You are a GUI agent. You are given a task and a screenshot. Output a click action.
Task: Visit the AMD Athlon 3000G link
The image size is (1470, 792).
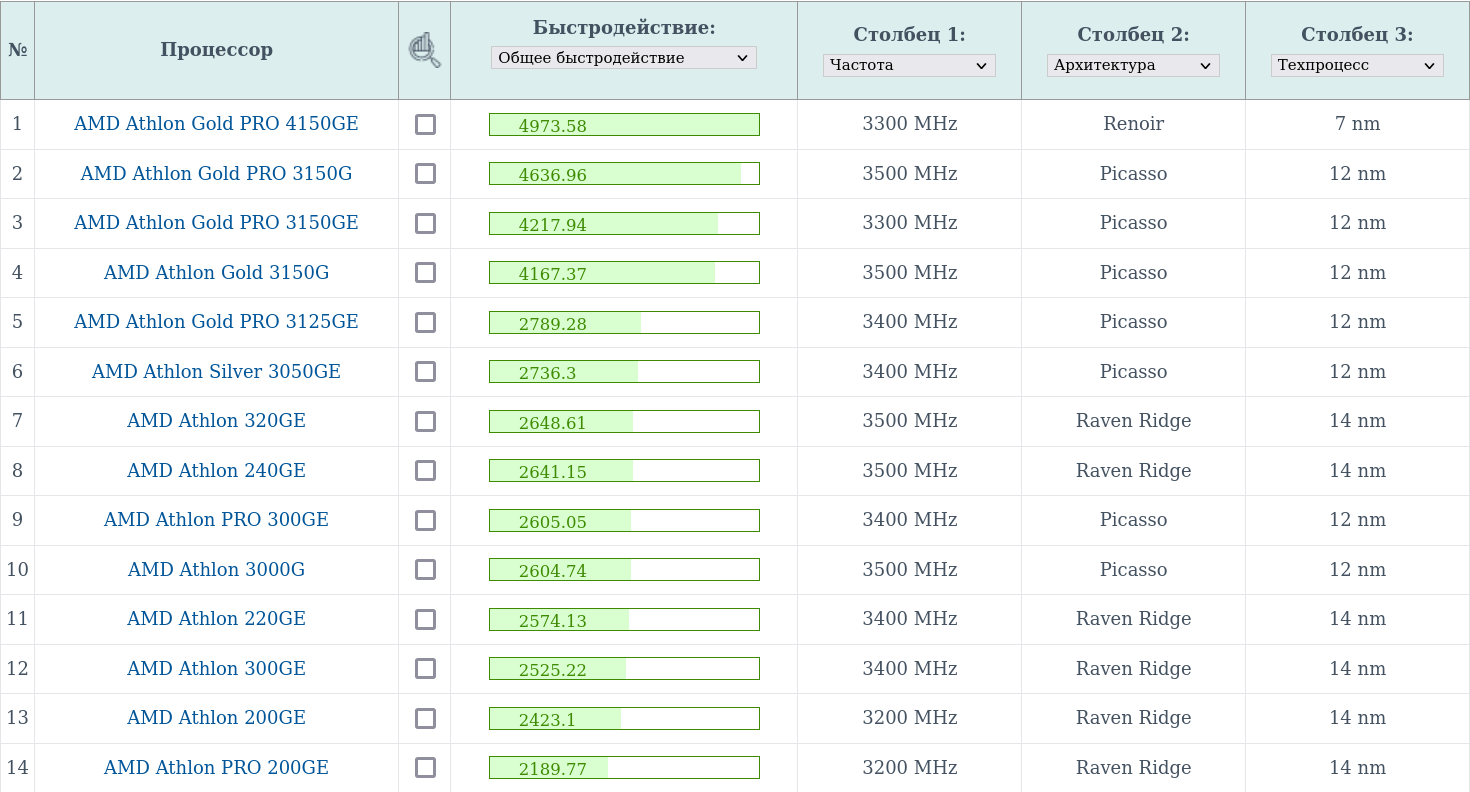click(216, 570)
